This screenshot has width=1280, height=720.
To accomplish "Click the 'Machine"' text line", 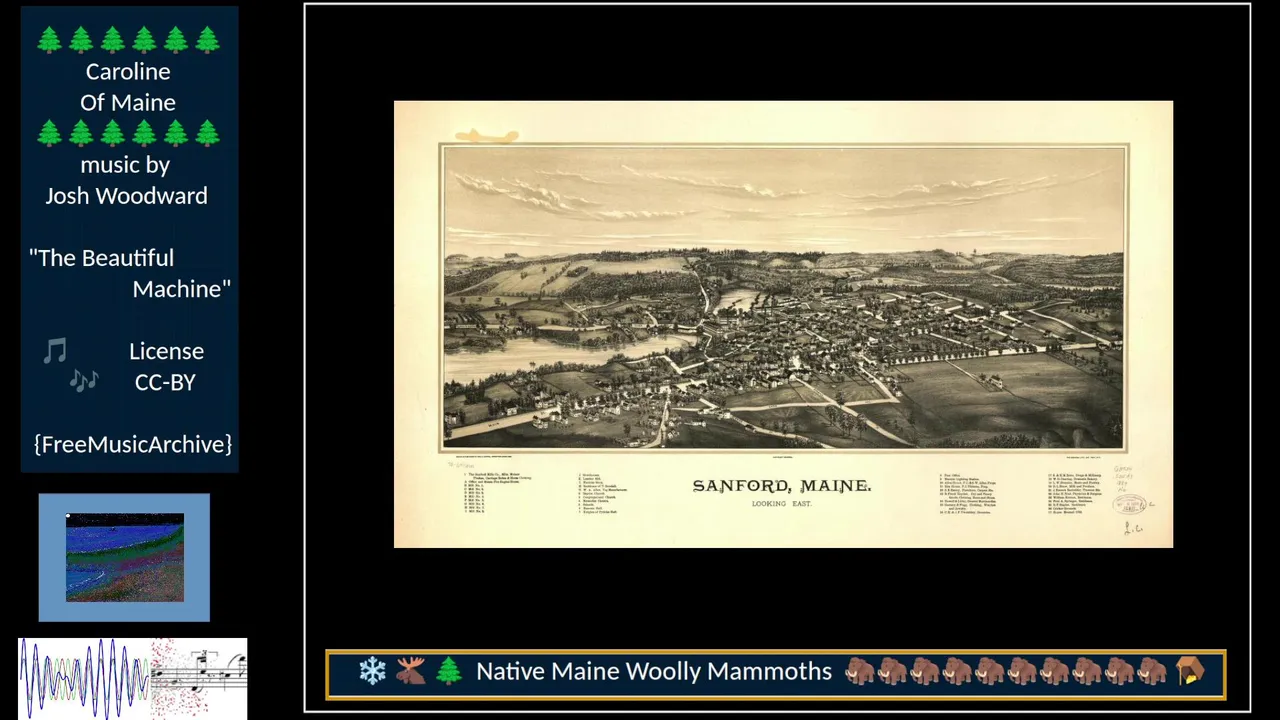I will [182, 289].
